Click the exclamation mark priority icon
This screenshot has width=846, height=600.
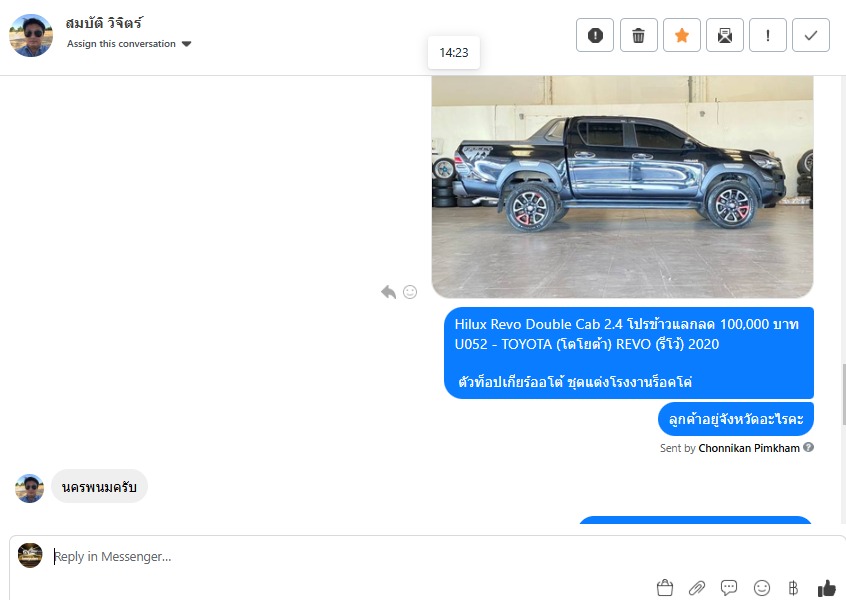click(x=768, y=36)
